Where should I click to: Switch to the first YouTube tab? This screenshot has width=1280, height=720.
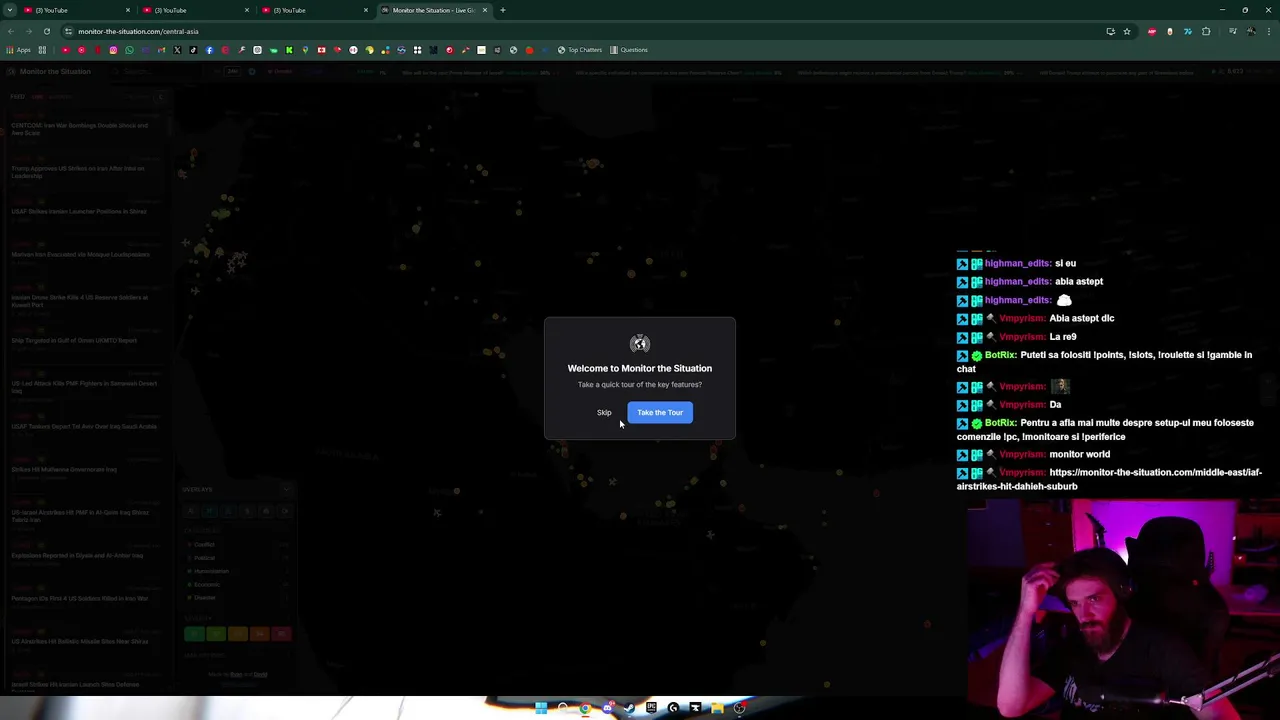pyautogui.click(x=75, y=10)
